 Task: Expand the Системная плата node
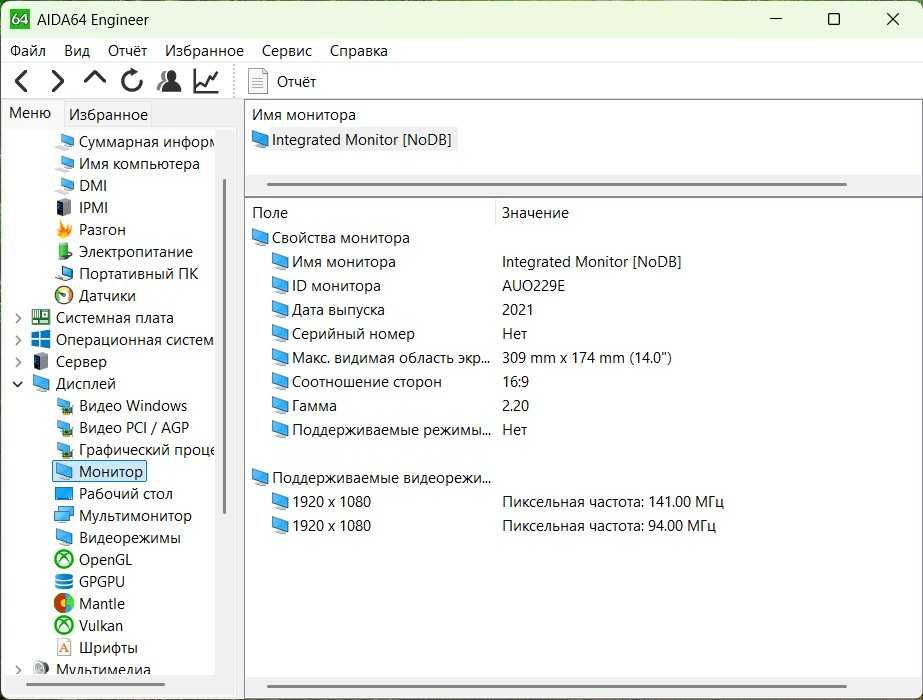pos(18,318)
